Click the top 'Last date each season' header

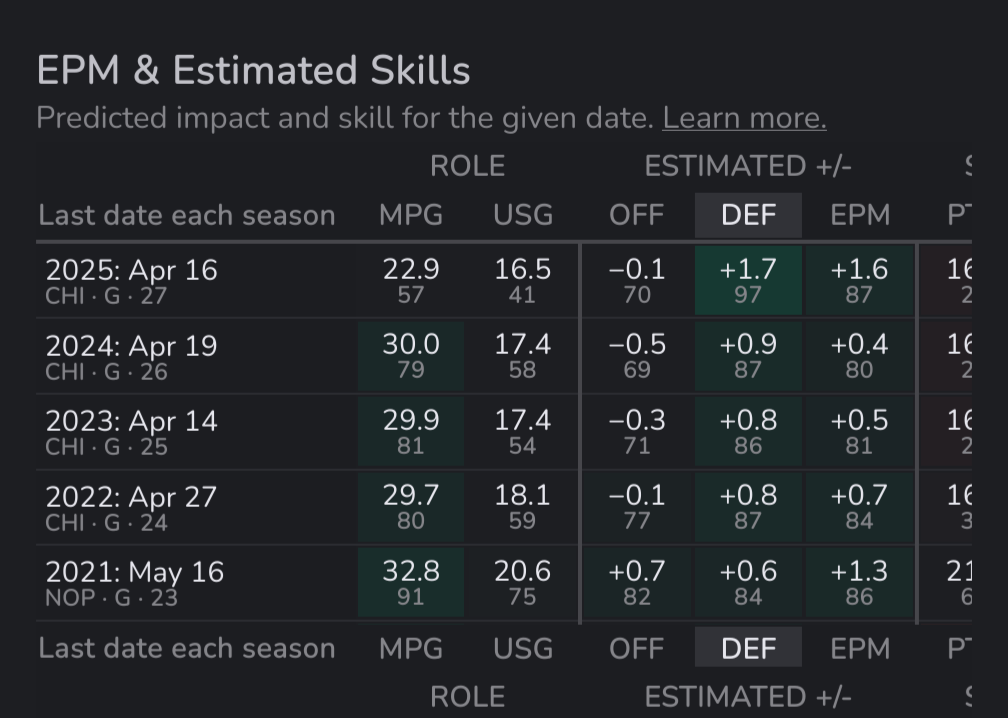tap(186, 215)
